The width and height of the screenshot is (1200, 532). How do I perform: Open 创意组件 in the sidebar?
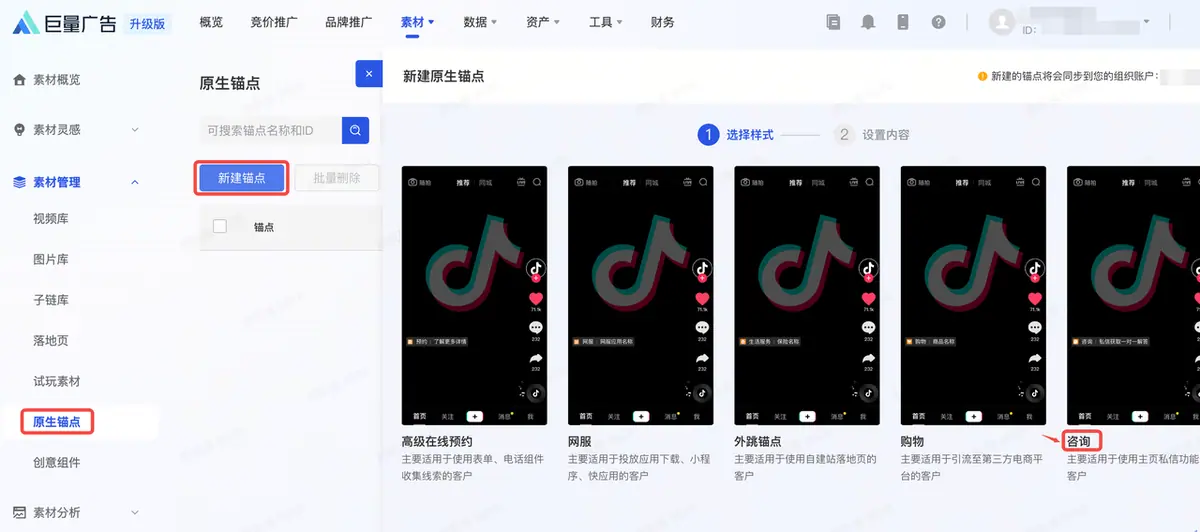click(57, 463)
